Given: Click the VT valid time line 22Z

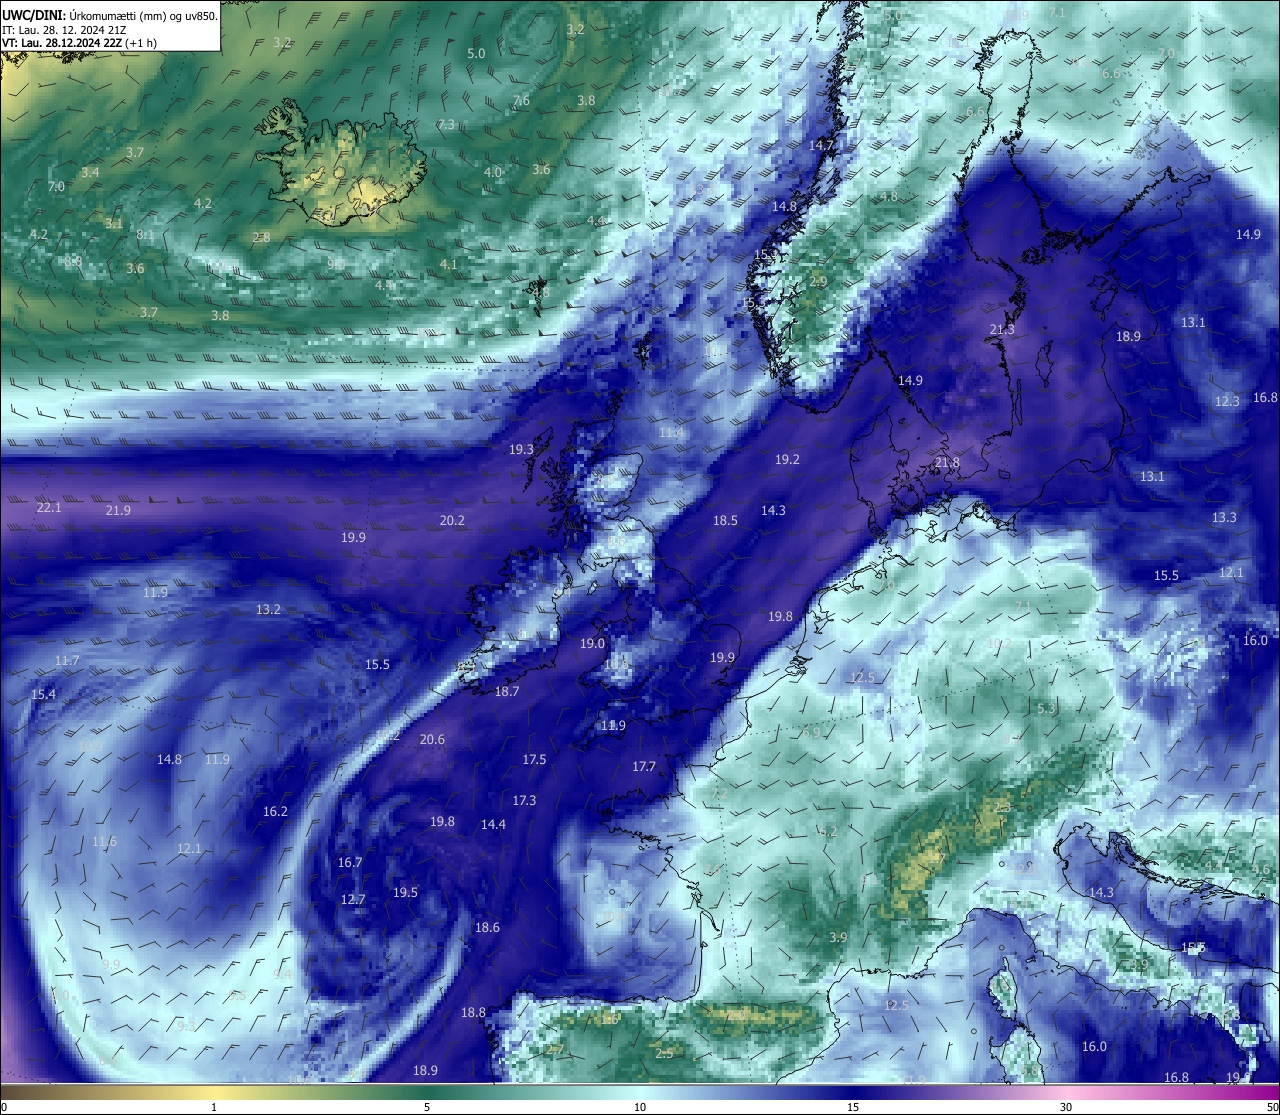Looking at the screenshot, I should (x=78, y=43).
